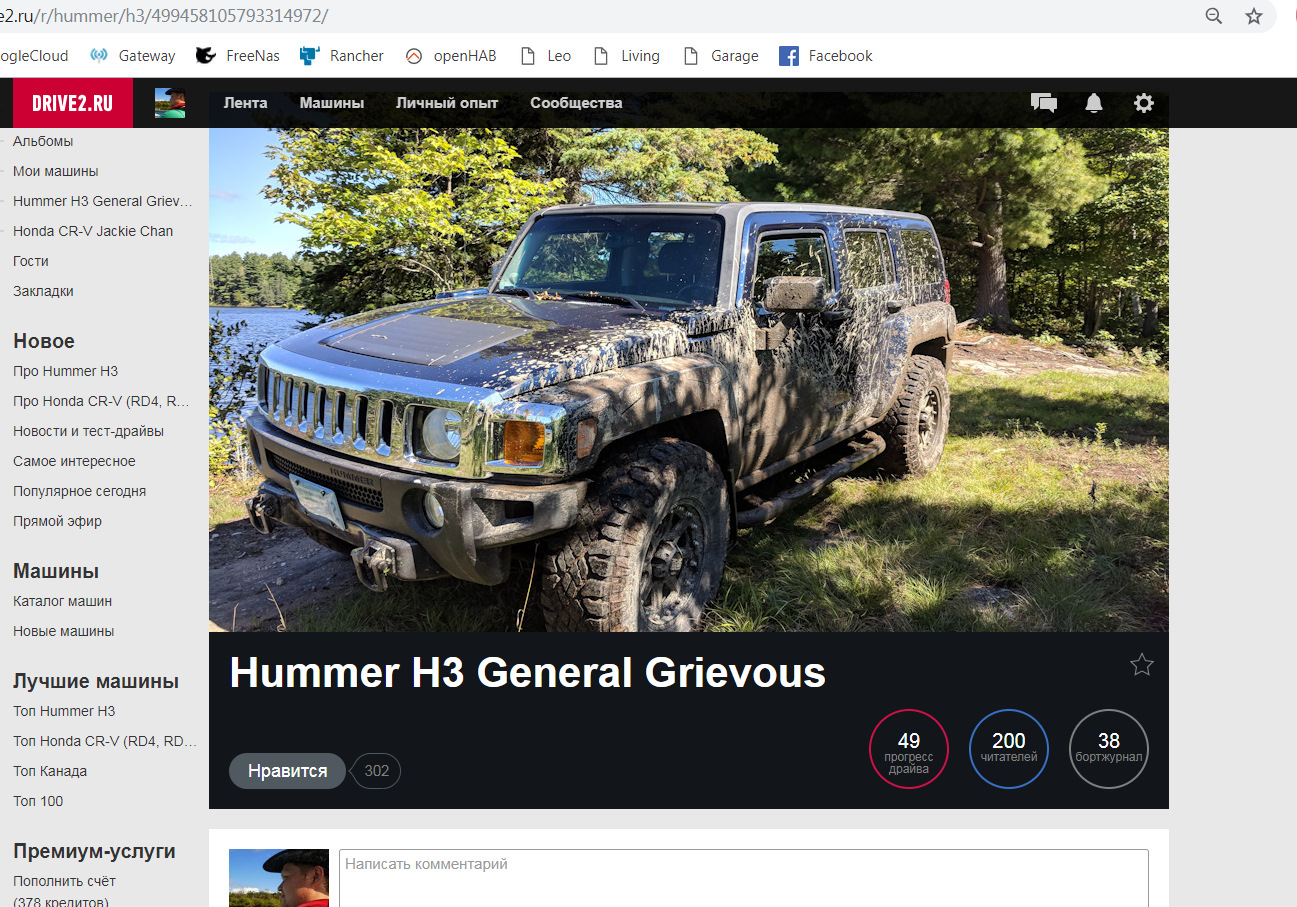Open the messages chat icon

pyautogui.click(x=1044, y=103)
